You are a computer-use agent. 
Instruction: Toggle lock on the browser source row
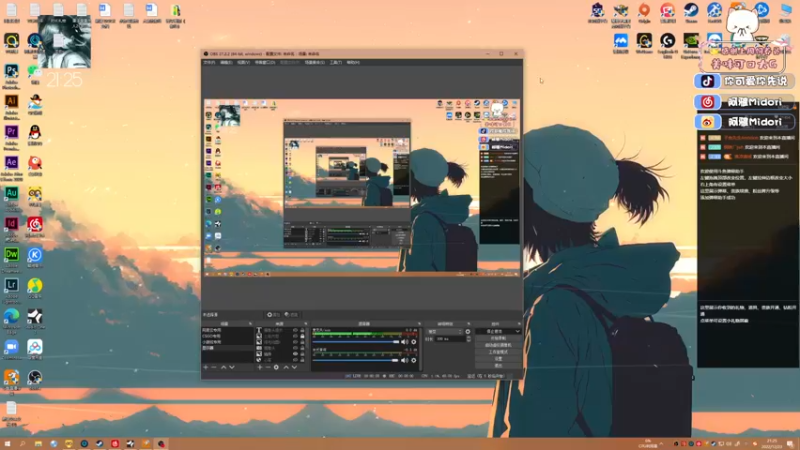tap(302, 360)
